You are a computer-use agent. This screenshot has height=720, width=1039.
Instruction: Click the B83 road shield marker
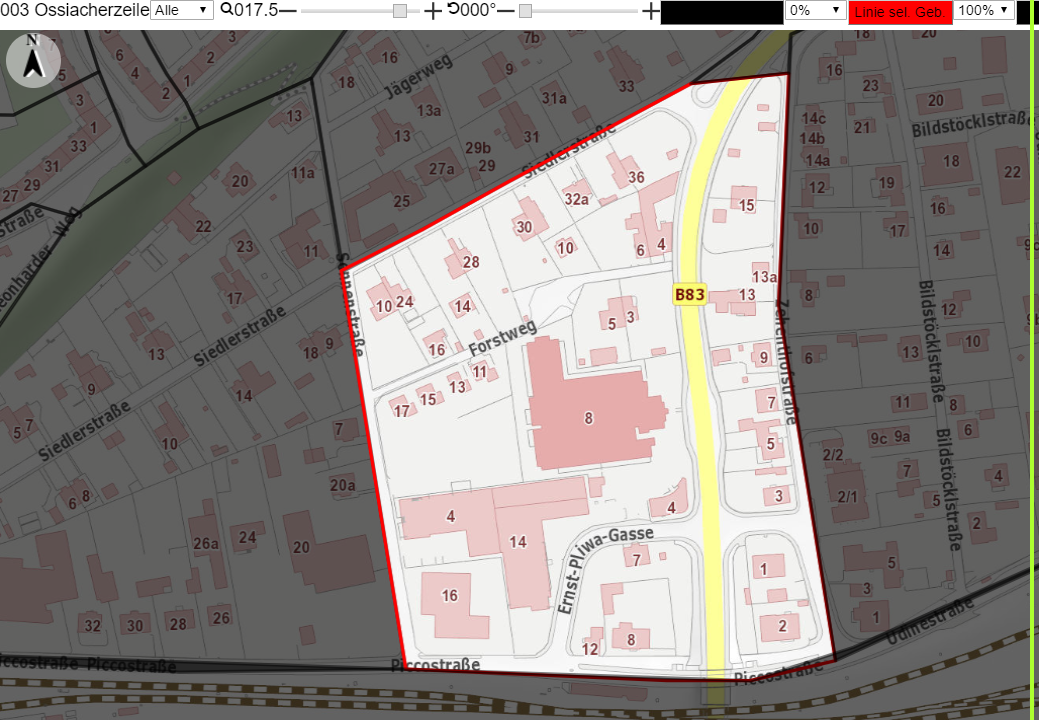coord(689,295)
